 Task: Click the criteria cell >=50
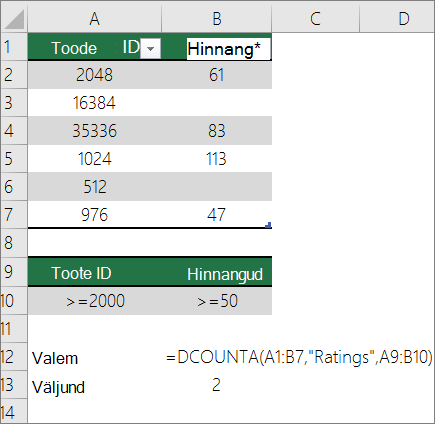point(217,301)
